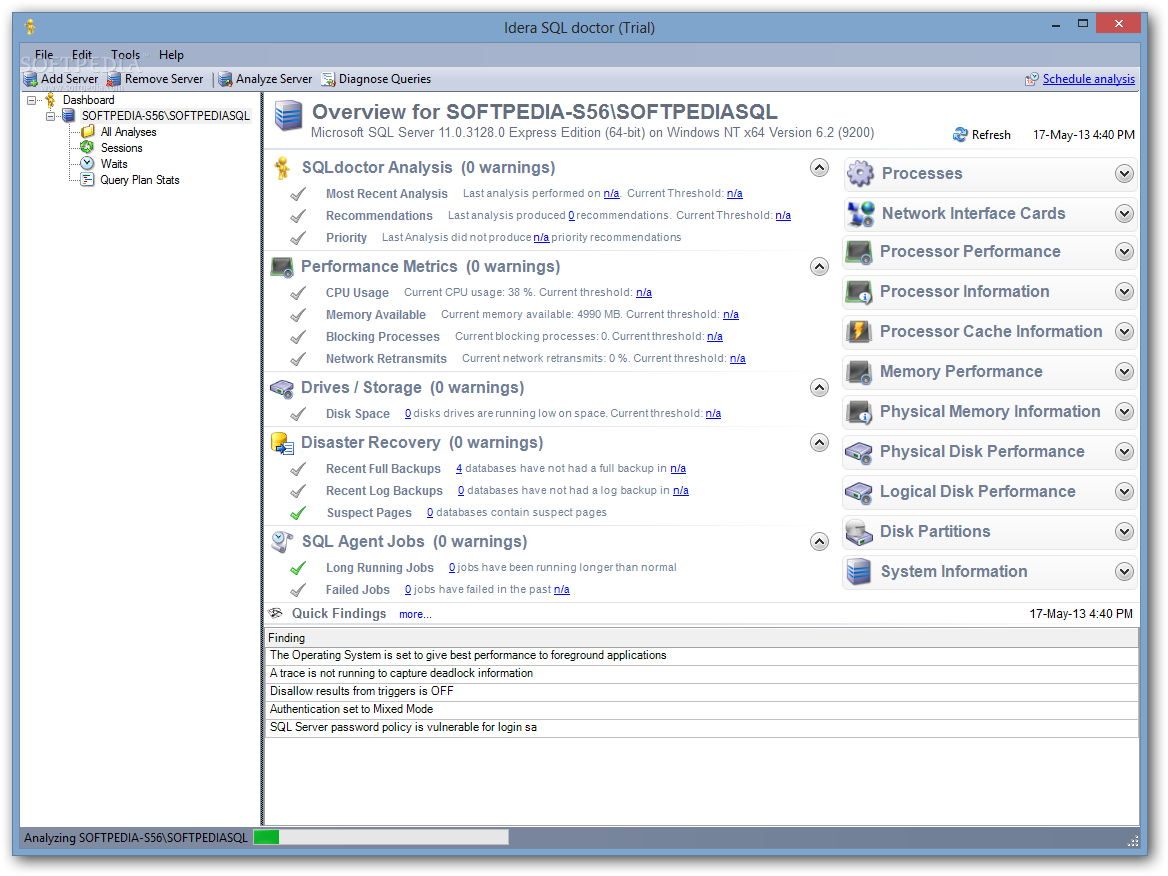This screenshot has width=1168, height=876.
Task: Click the overview server icon in header
Action: (x=288, y=115)
